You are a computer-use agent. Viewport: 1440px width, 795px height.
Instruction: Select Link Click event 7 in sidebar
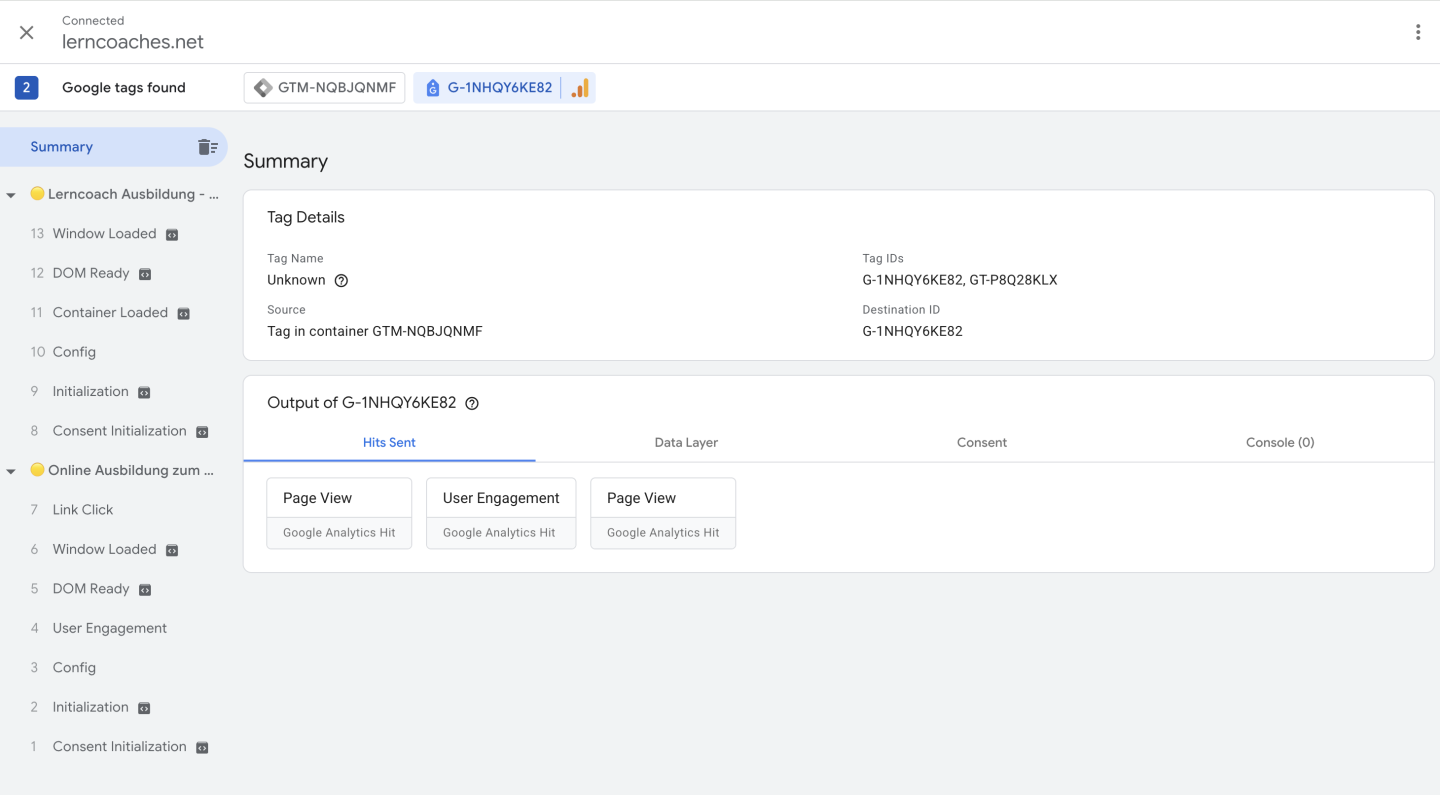tap(83, 510)
